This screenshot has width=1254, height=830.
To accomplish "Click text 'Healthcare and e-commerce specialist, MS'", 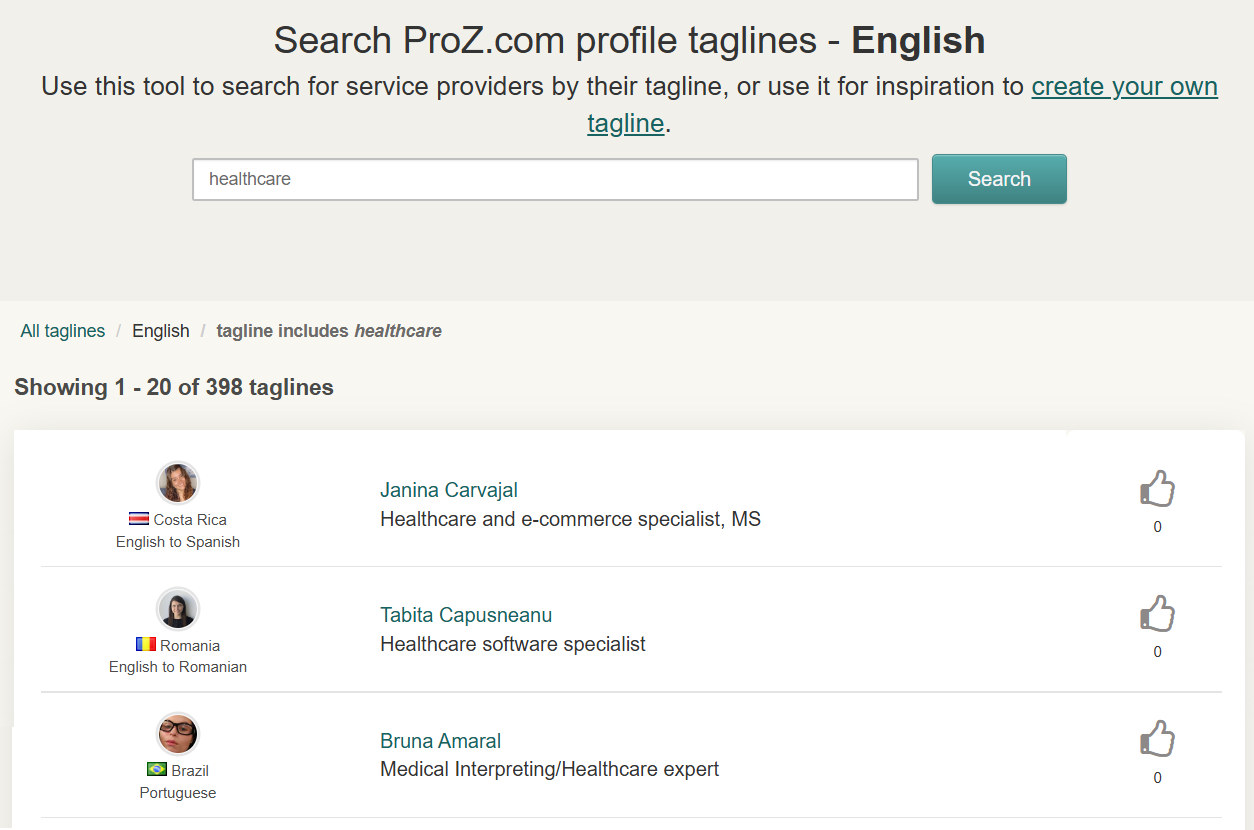I will tap(570, 519).
